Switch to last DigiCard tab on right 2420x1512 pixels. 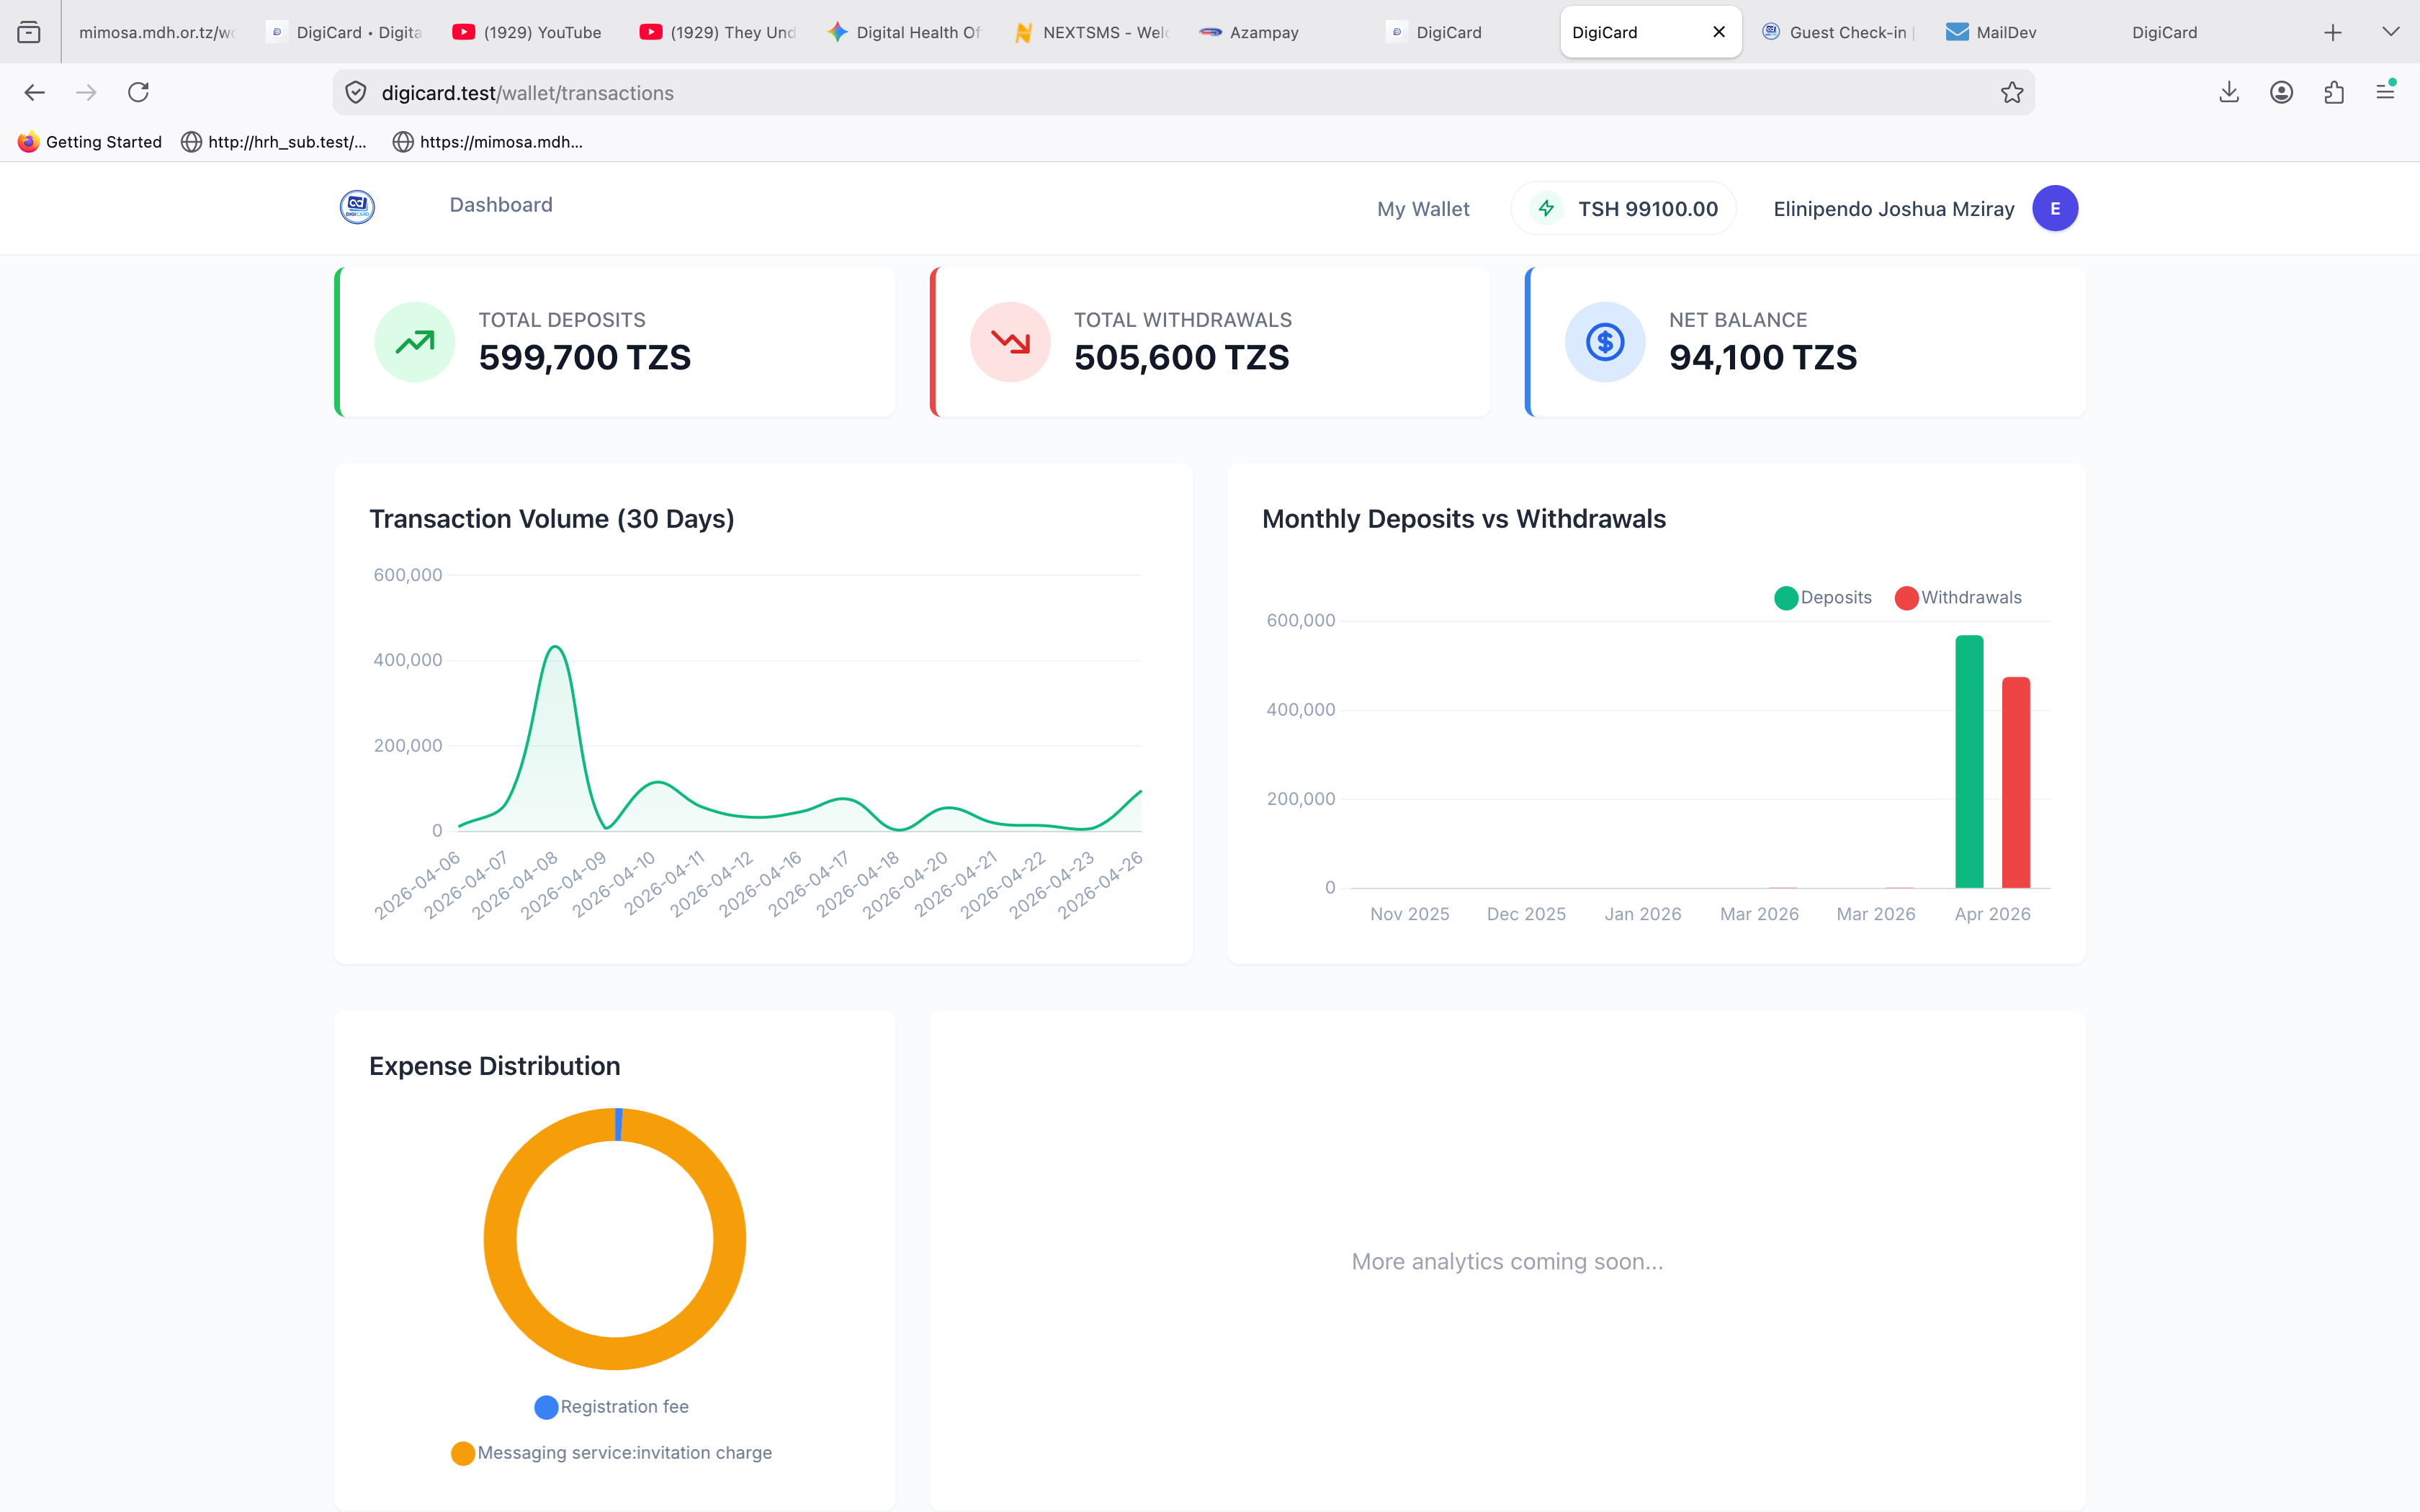point(2212,32)
